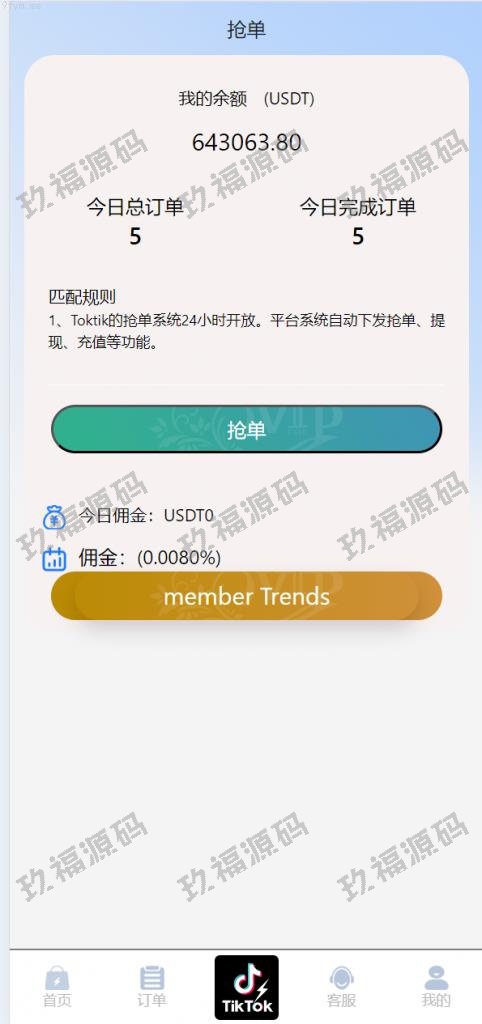The image size is (482, 1024).
Task: Click the 今日完成订单 count
Action: (x=358, y=236)
